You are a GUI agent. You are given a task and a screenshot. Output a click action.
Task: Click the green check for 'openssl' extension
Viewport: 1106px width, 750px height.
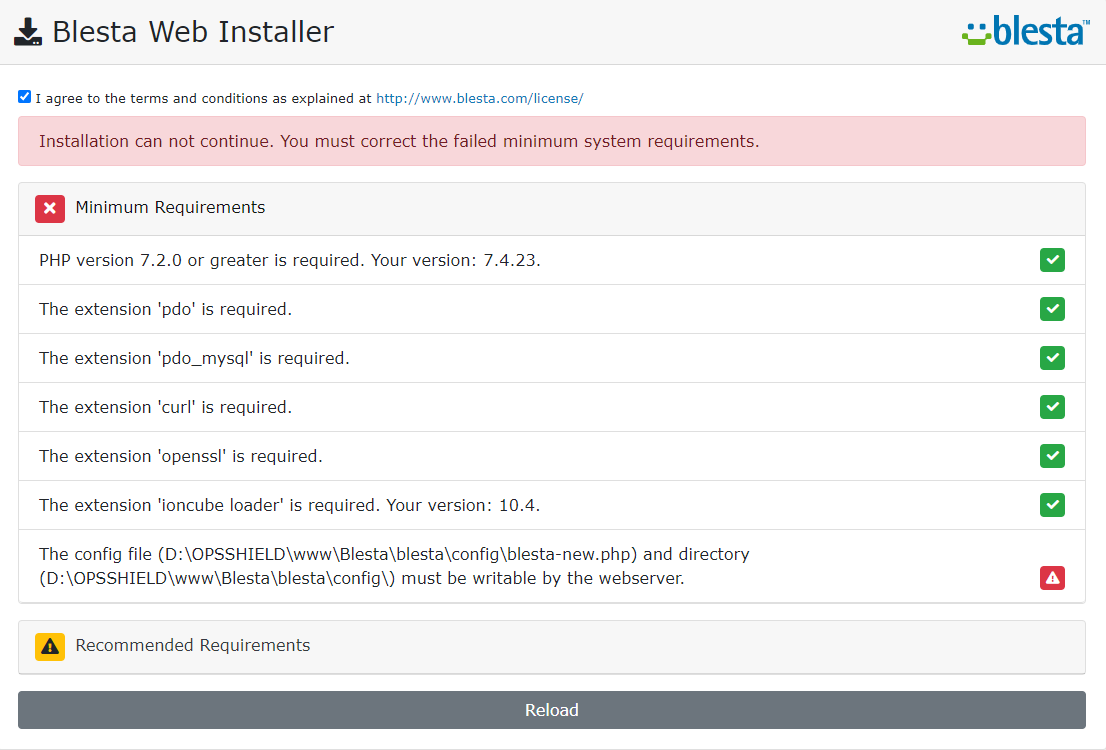point(1052,456)
